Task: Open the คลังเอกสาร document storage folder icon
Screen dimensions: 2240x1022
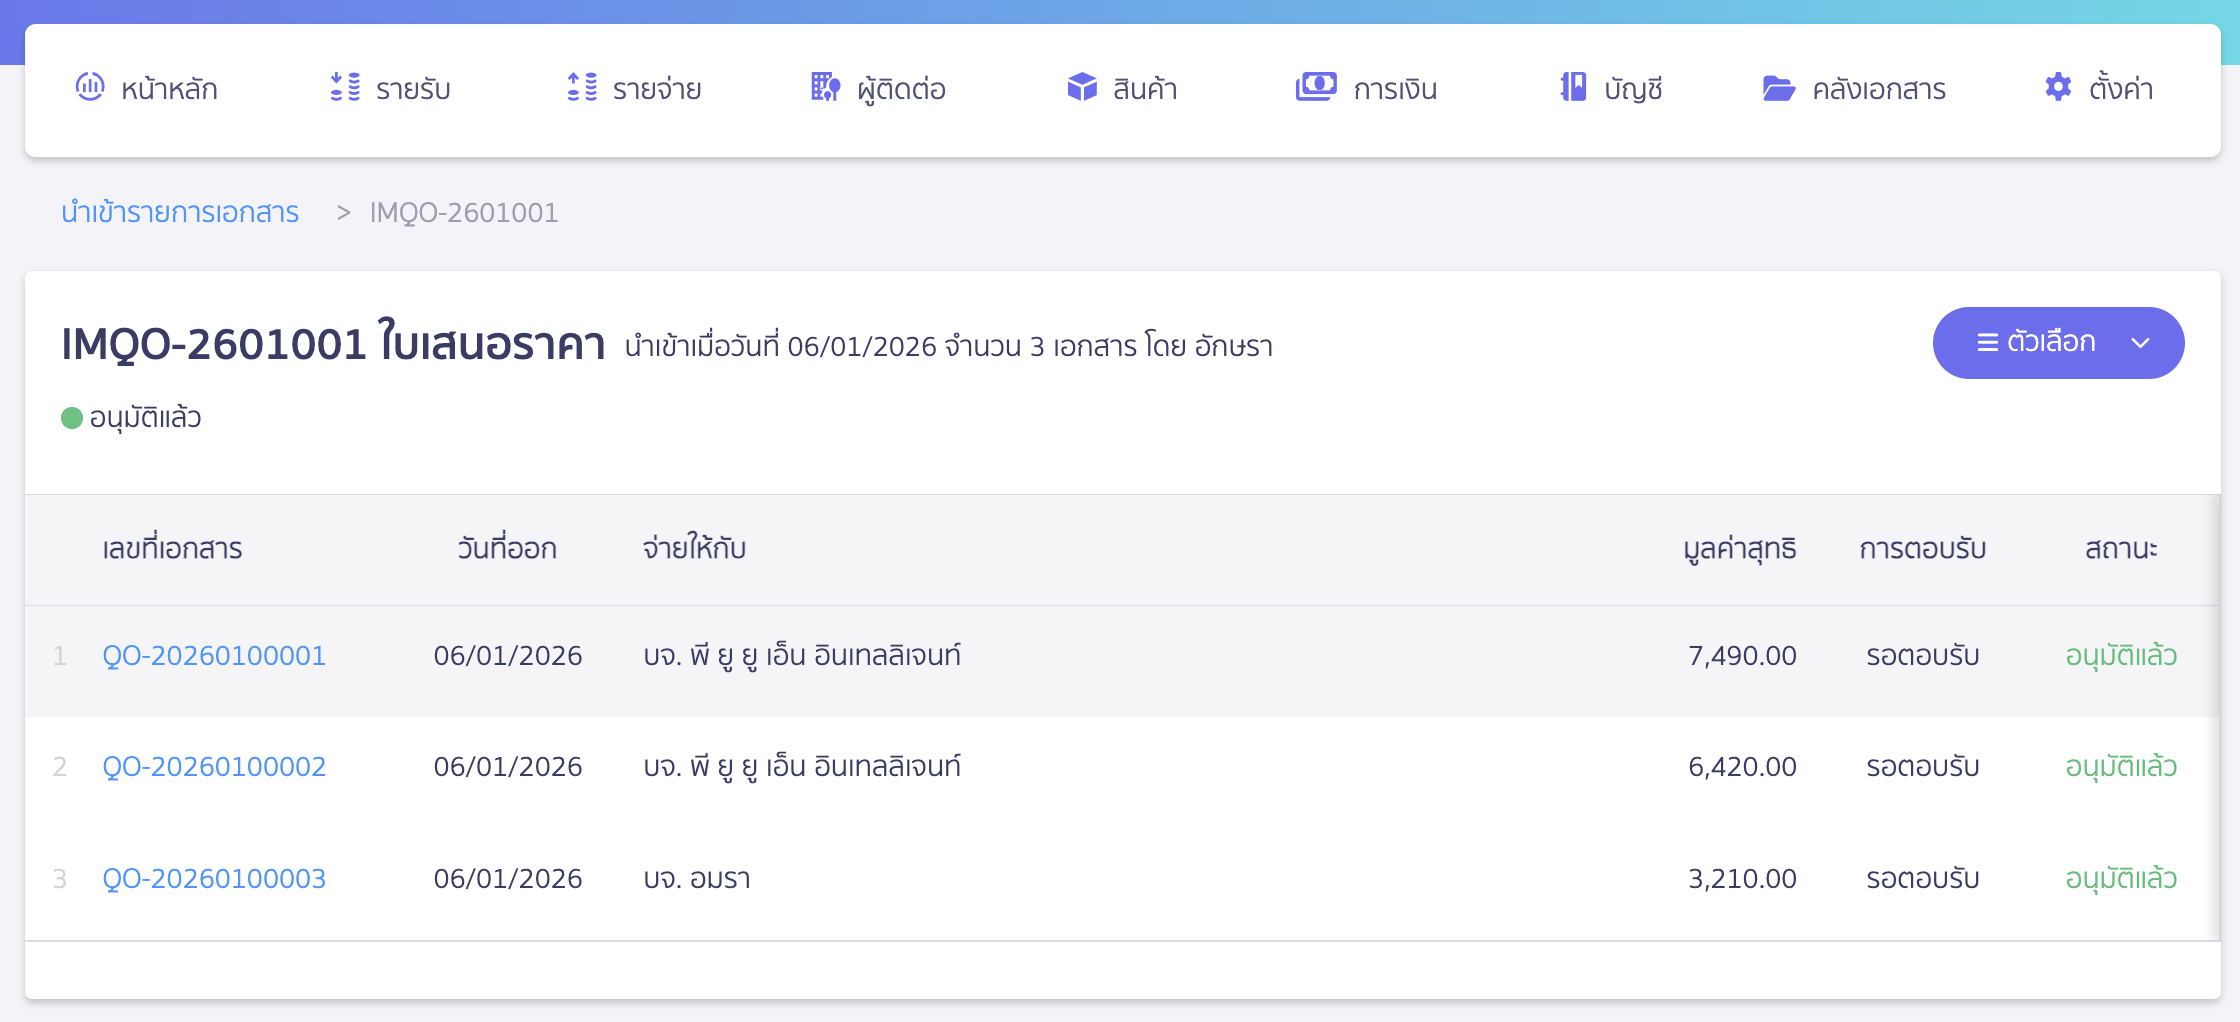Action: tap(1777, 89)
